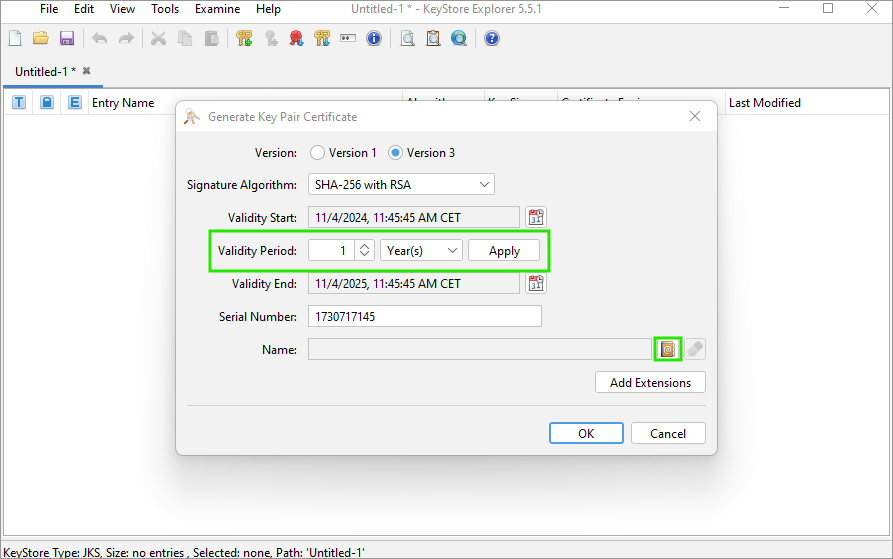The height and width of the screenshot is (559, 893).
Task: Open the Examine menu
Action: tap(217, 9)
